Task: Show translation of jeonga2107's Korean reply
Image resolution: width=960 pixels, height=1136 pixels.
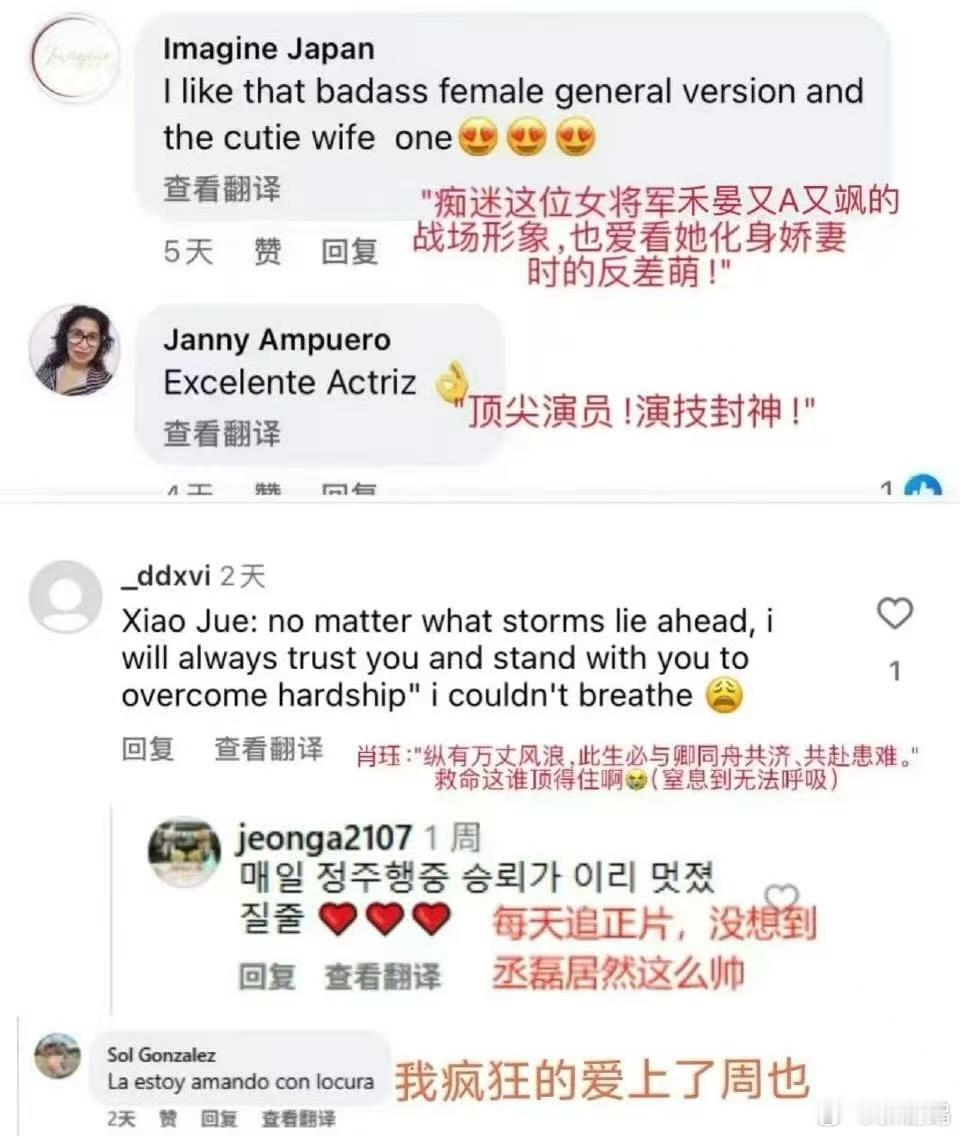Action: 383,977
